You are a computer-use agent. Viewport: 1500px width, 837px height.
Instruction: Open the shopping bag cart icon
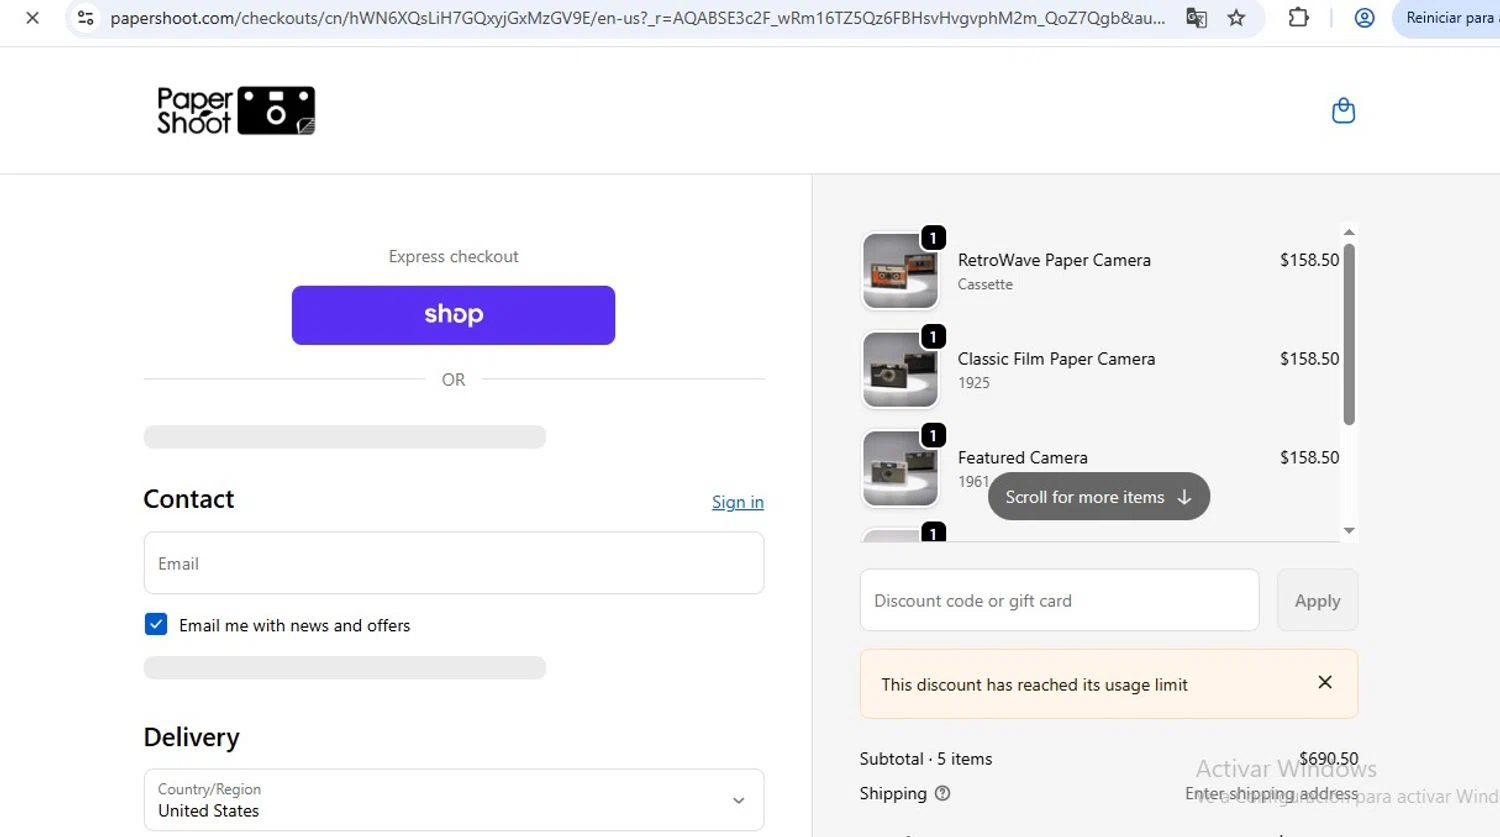coord(1343,110)
